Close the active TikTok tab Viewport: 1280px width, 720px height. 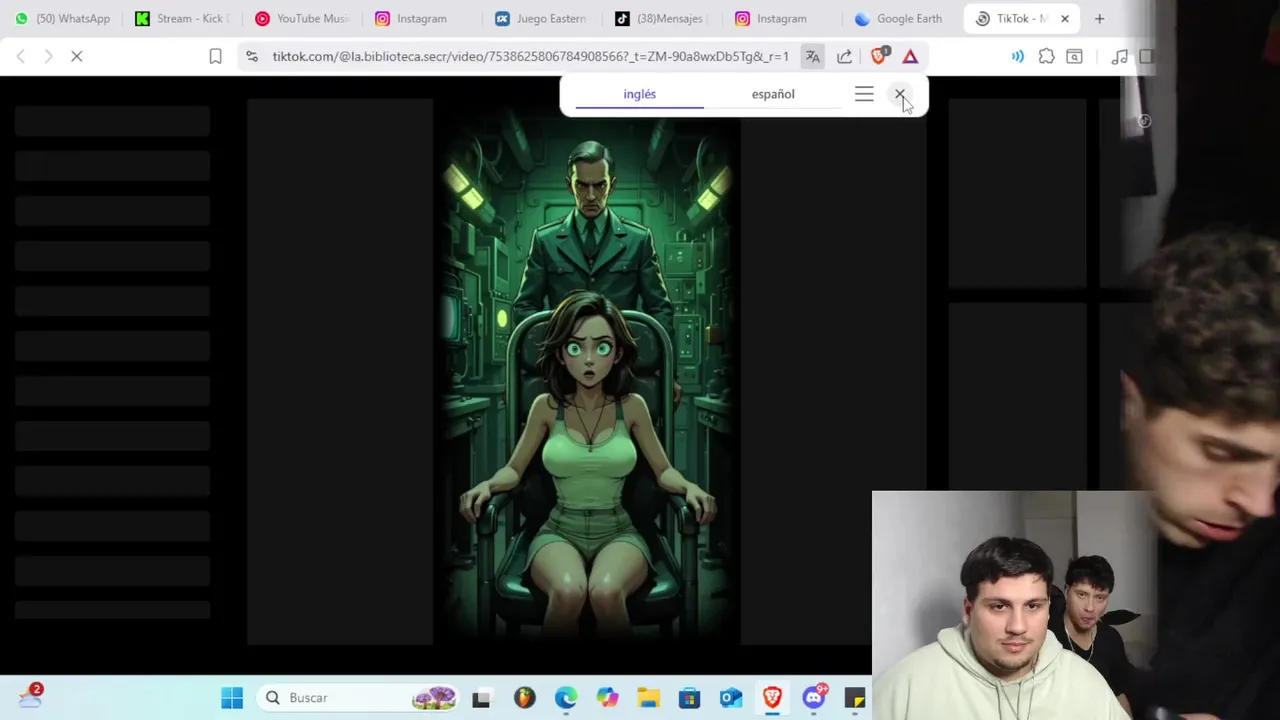coord(1065,18)
